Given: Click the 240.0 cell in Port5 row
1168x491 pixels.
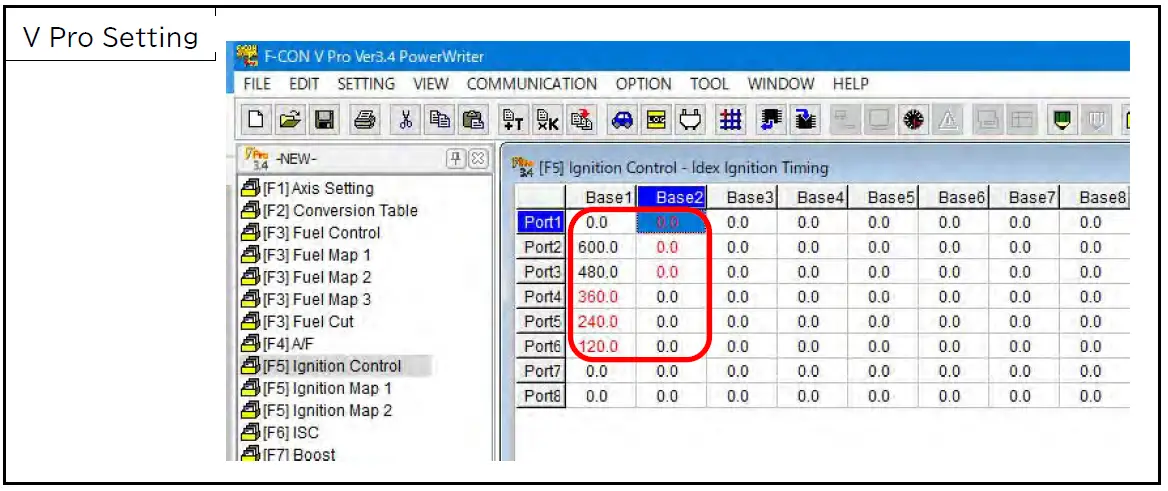Looking at the screenshot, I should point(601,322).
